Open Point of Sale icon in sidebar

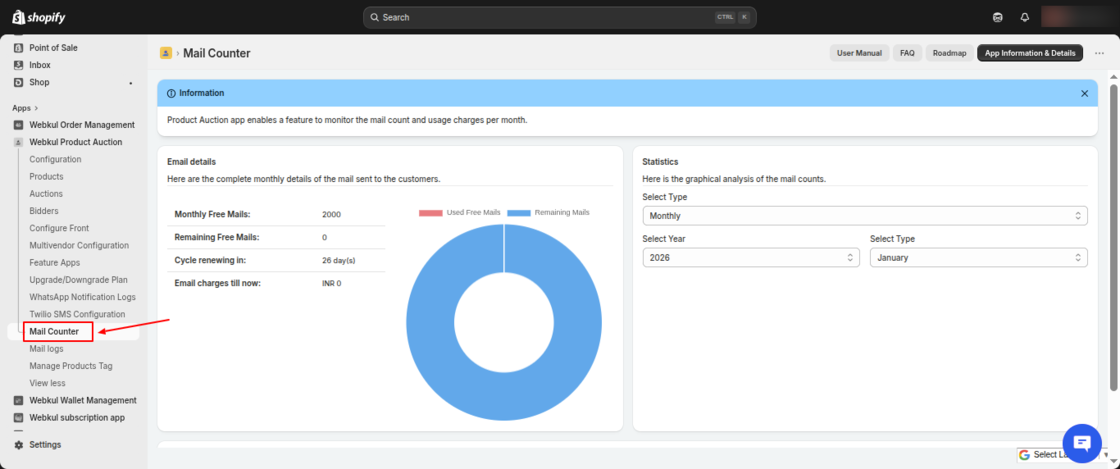(19, 48)
